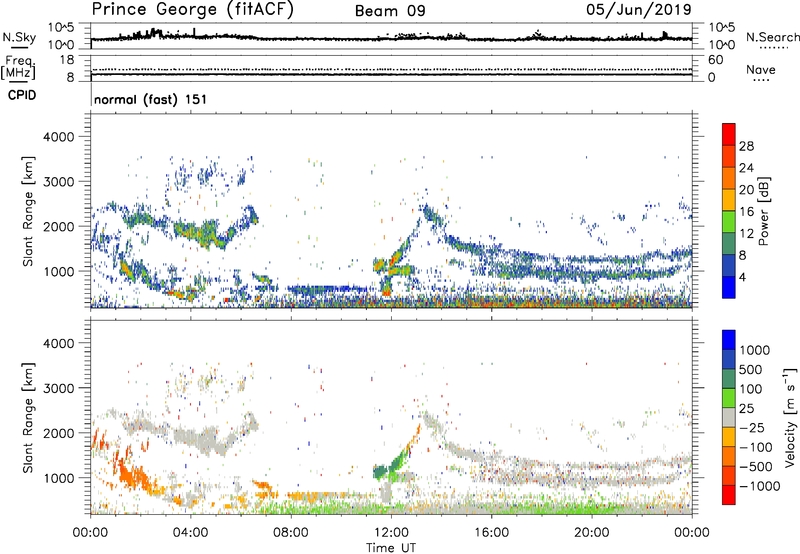The width and height of the screenshot is (800, 554).
Task: Click the '4000' tick on the power panel
Action: click(59, 137)
